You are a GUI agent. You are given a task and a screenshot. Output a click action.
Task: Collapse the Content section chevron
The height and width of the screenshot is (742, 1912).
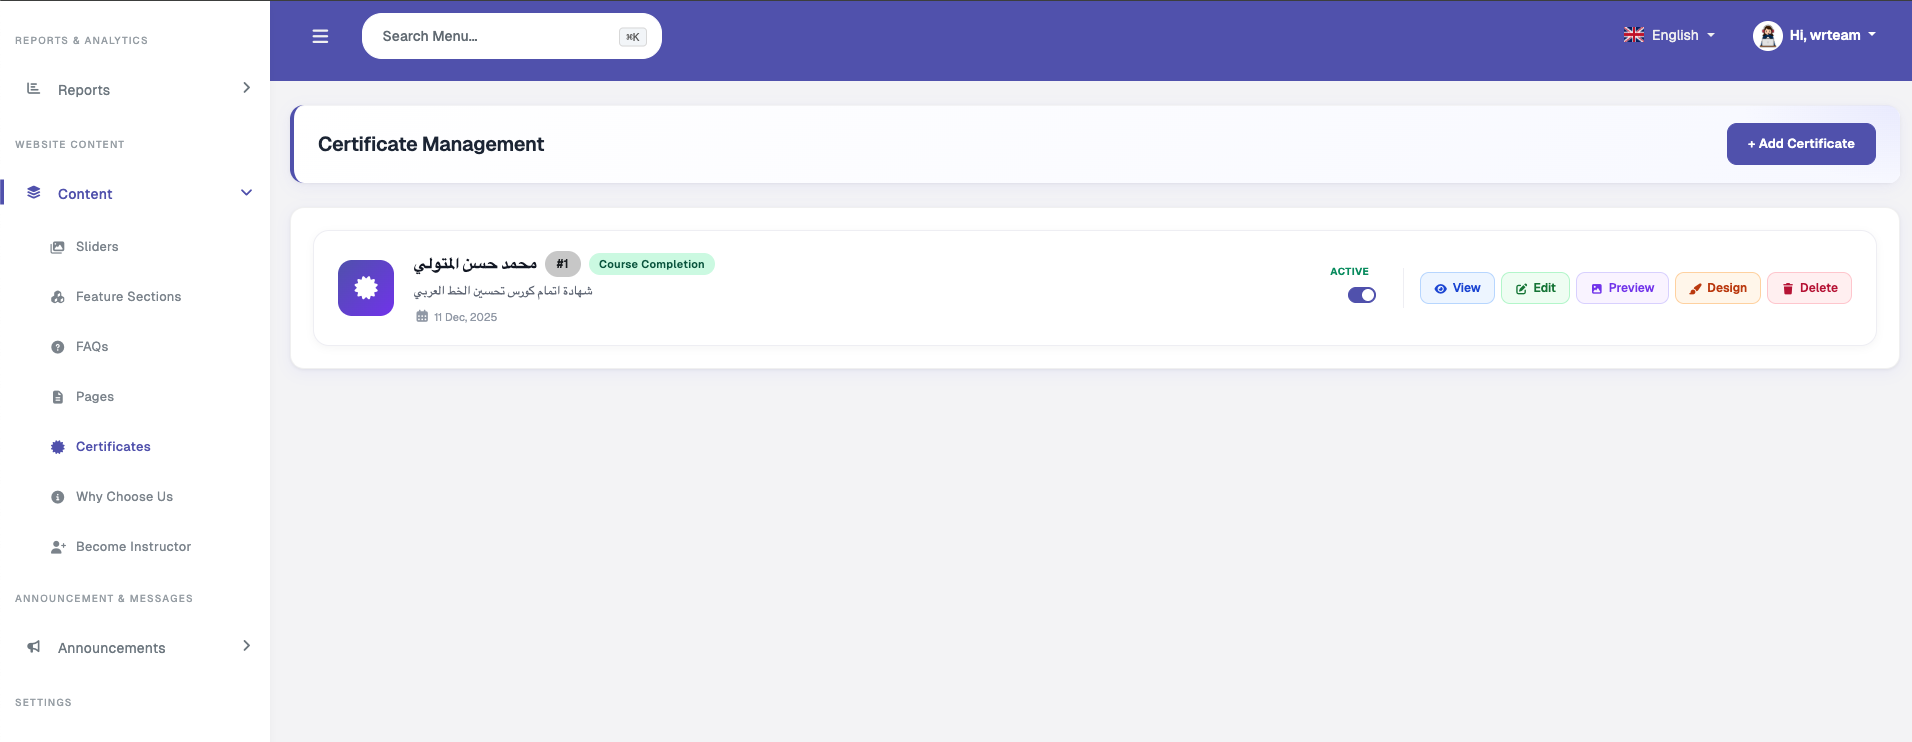tap(246, 193)
